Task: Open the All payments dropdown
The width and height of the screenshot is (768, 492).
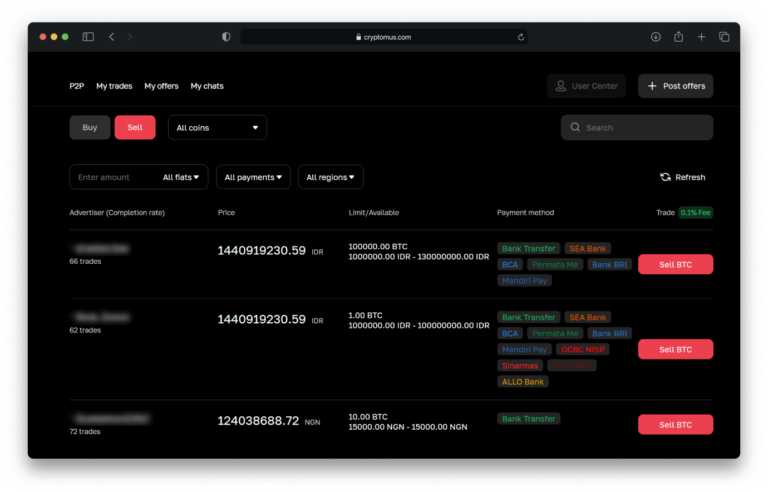Action: (x=253, y=177)
